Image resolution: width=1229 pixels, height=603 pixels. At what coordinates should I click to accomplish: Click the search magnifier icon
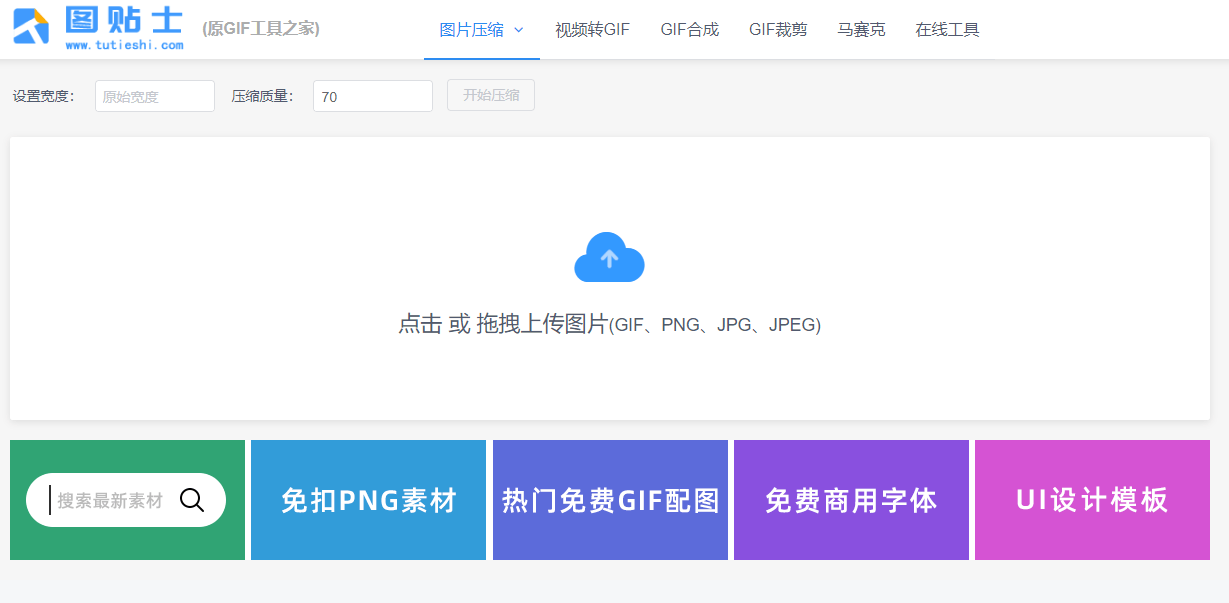tap(192, 499)
